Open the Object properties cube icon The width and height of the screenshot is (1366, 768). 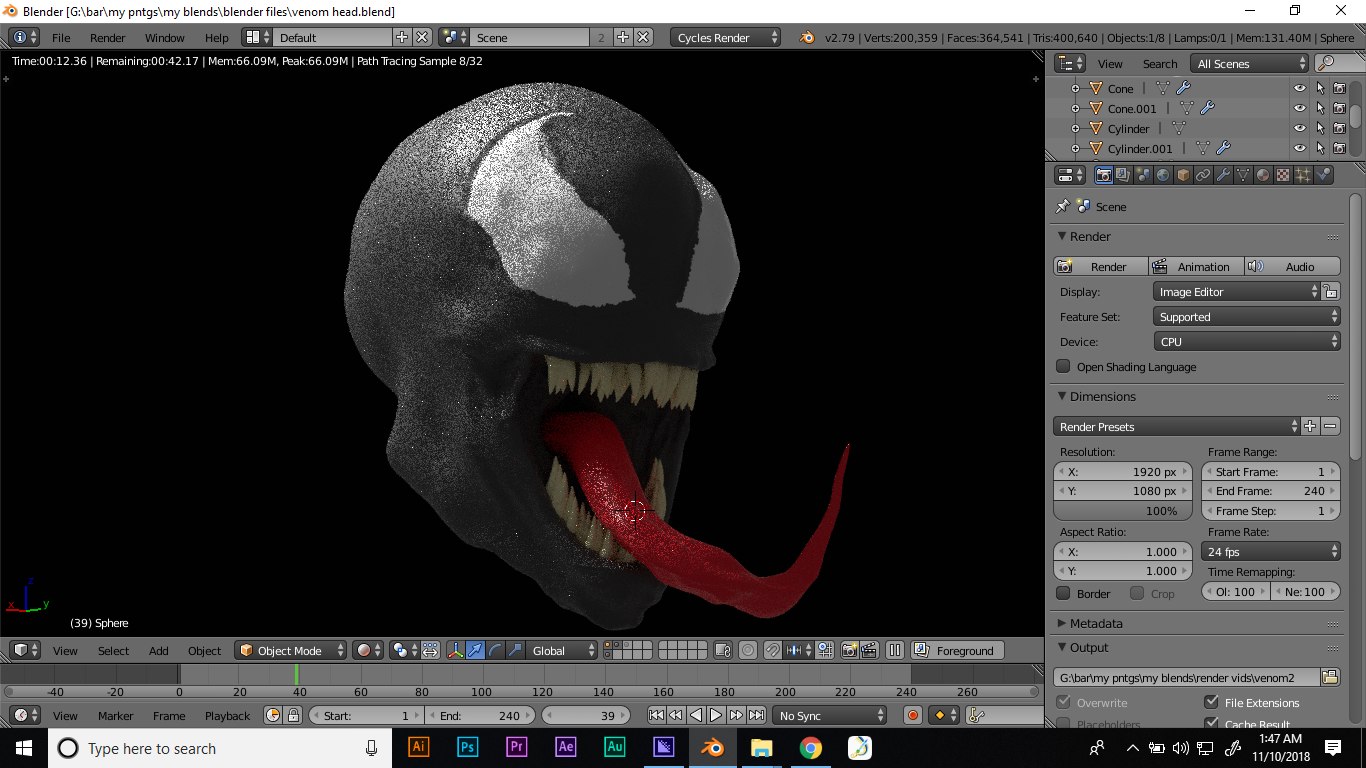coord(1182,174)
